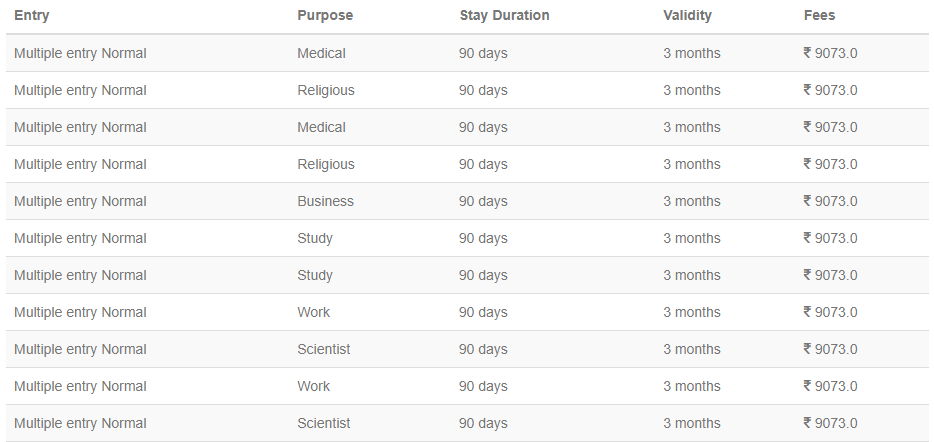Screen dimensions: 934x442
Task: Click the 3 months cell in the Business row
Action: (x=692, y=201)
